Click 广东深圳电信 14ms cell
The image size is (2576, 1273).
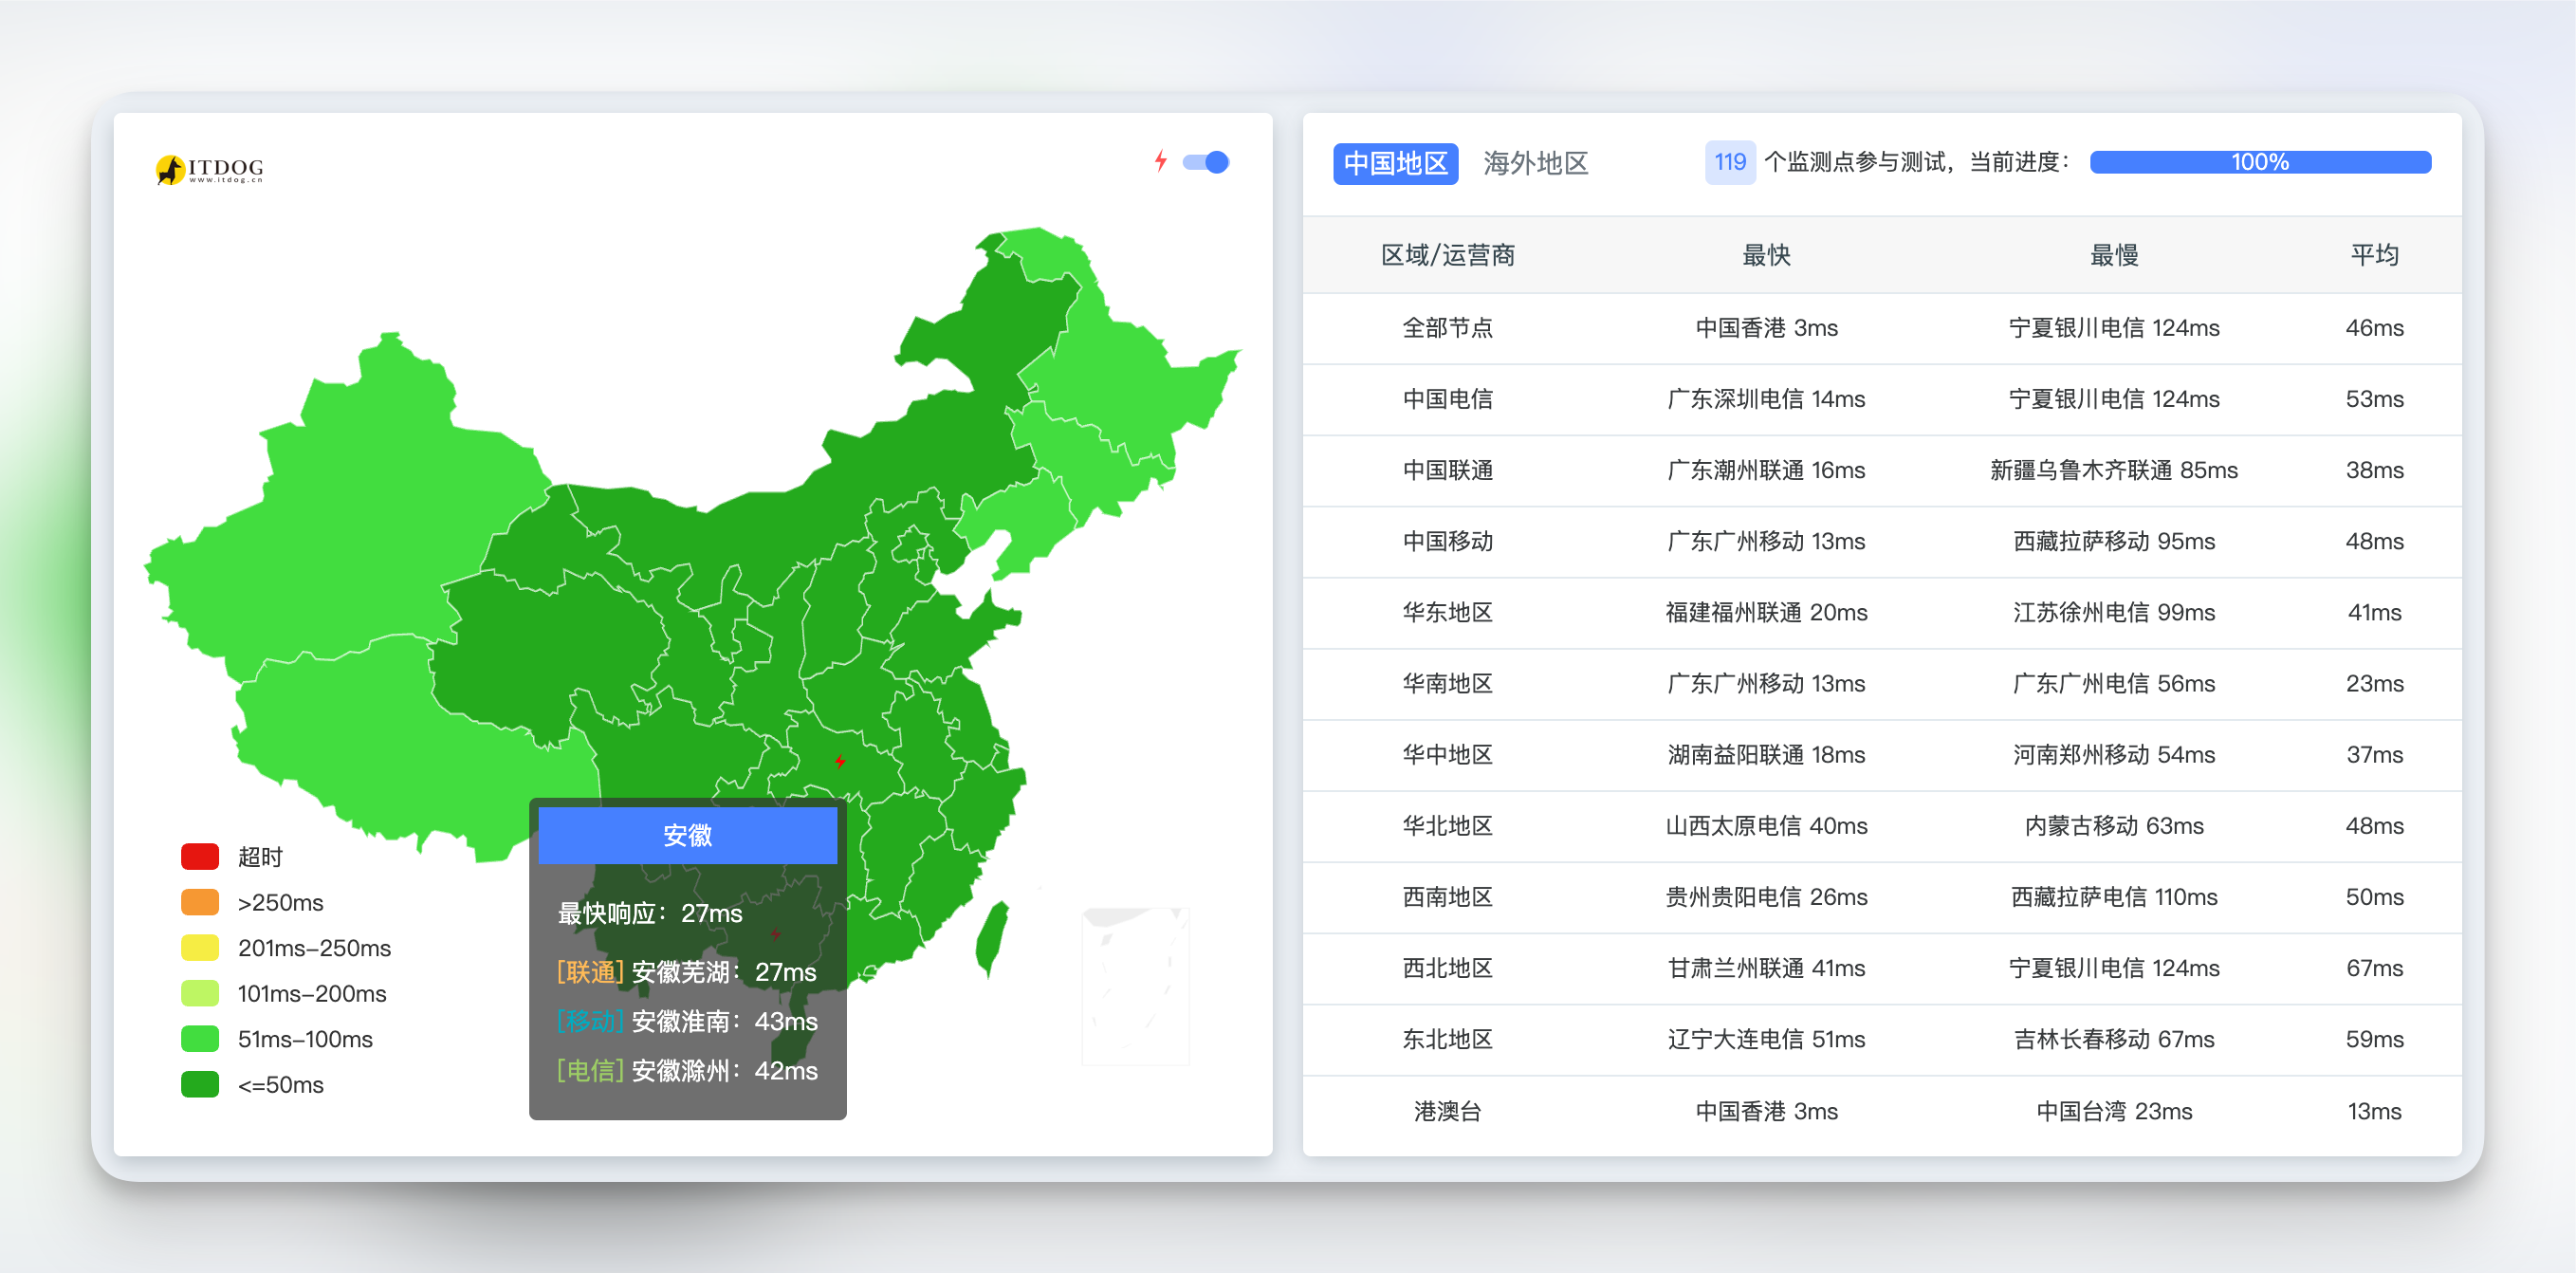(1766, 399)
